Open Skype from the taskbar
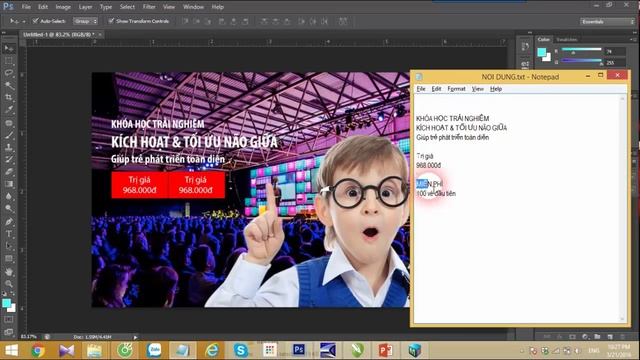Image resolution: width=640 pixels, height=360 pixels. pyautogui.click(x=240, y=350)
